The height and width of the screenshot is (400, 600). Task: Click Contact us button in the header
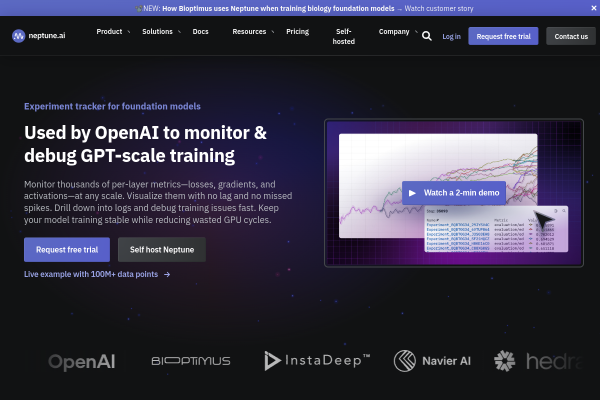571,36
